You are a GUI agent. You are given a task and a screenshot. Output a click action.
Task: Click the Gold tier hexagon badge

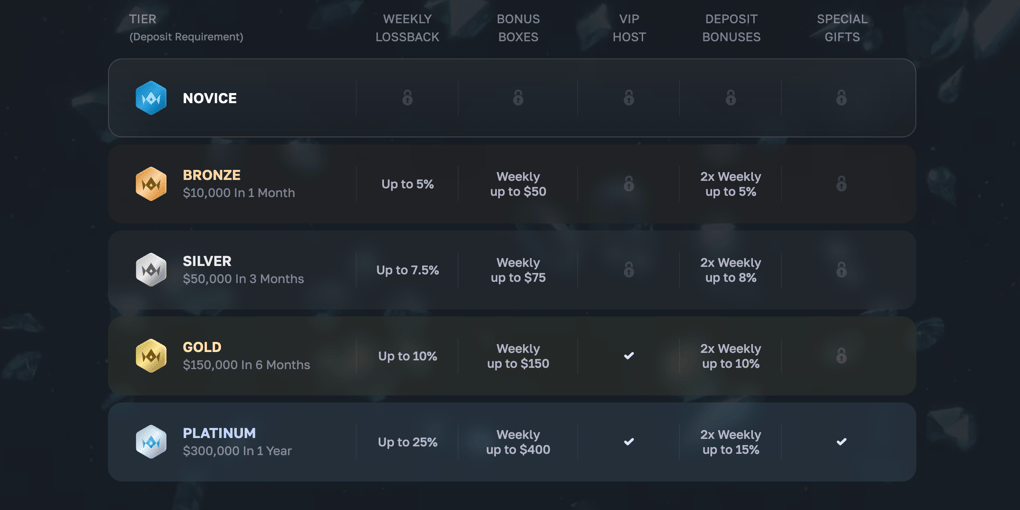point(151,356)
